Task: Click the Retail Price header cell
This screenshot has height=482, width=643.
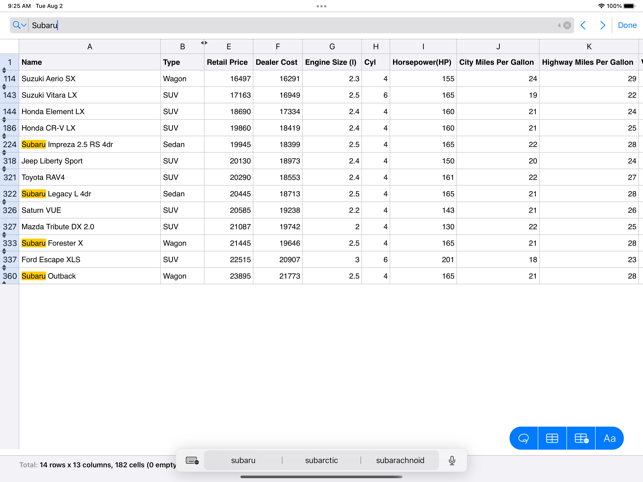Action: 228,62
